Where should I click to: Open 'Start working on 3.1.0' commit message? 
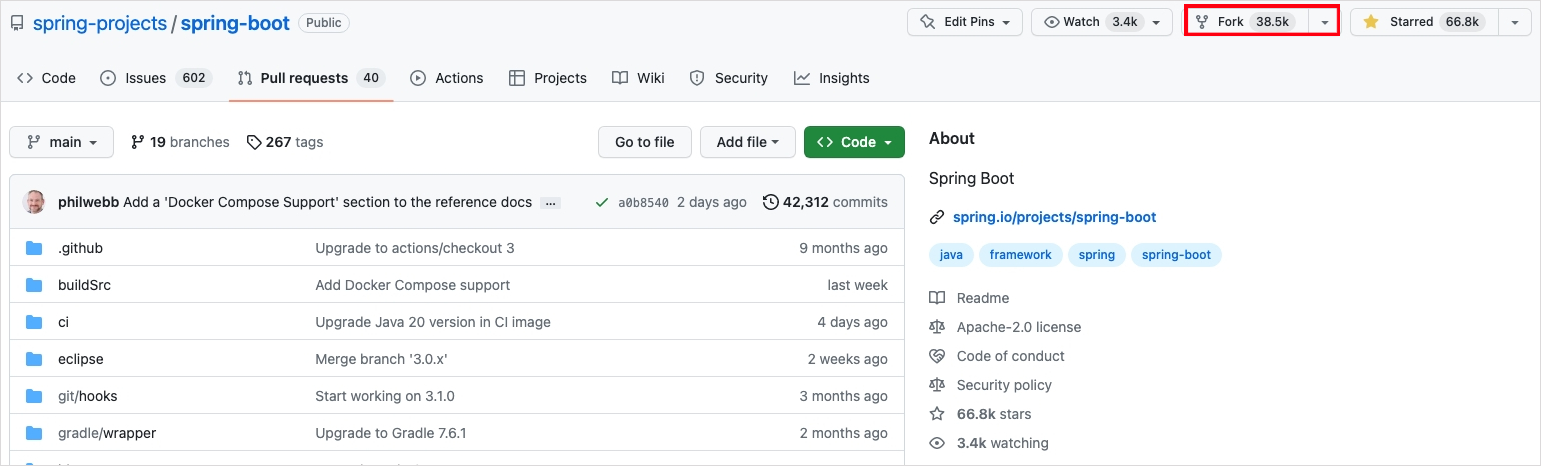[x=385, y=396]
